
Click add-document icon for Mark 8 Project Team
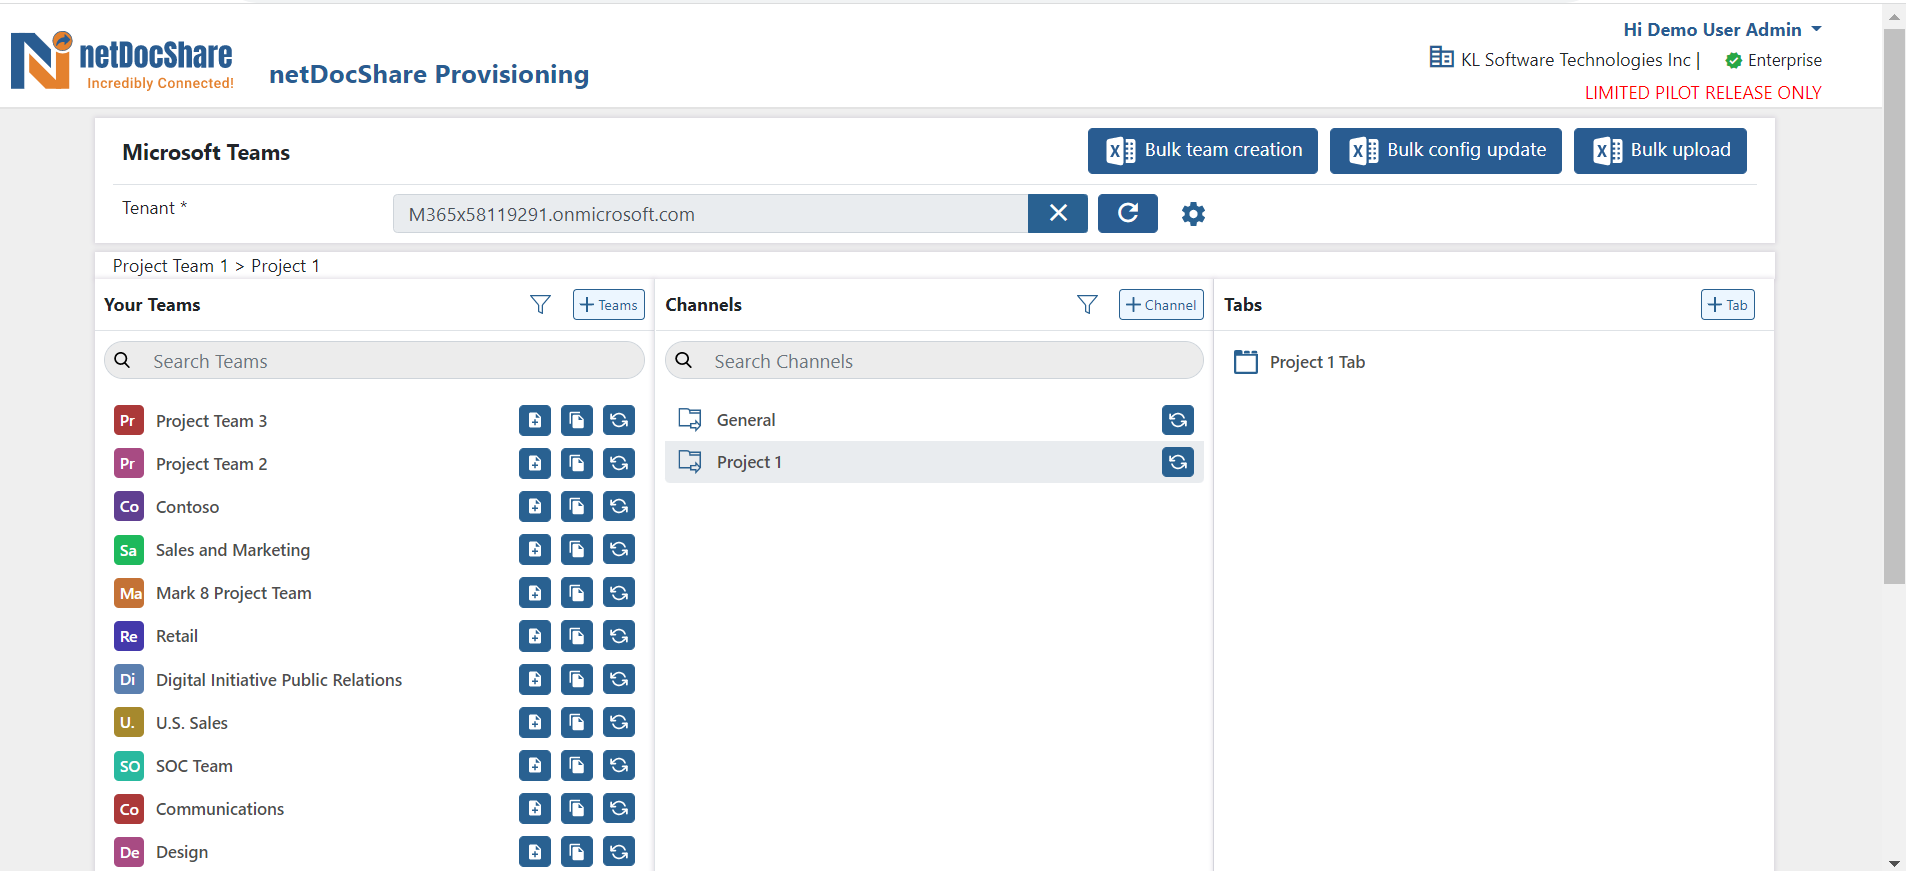coord(535,592)
